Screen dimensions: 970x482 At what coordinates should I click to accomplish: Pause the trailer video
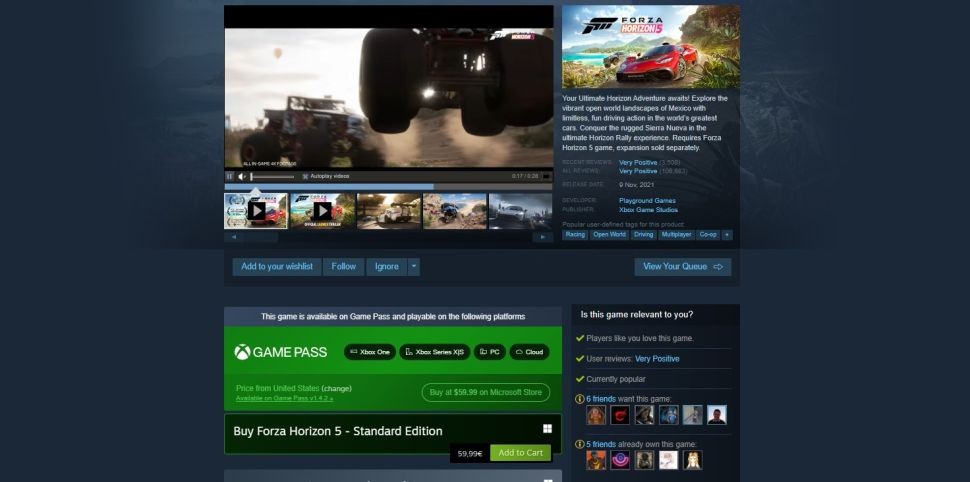pos(229,176)
